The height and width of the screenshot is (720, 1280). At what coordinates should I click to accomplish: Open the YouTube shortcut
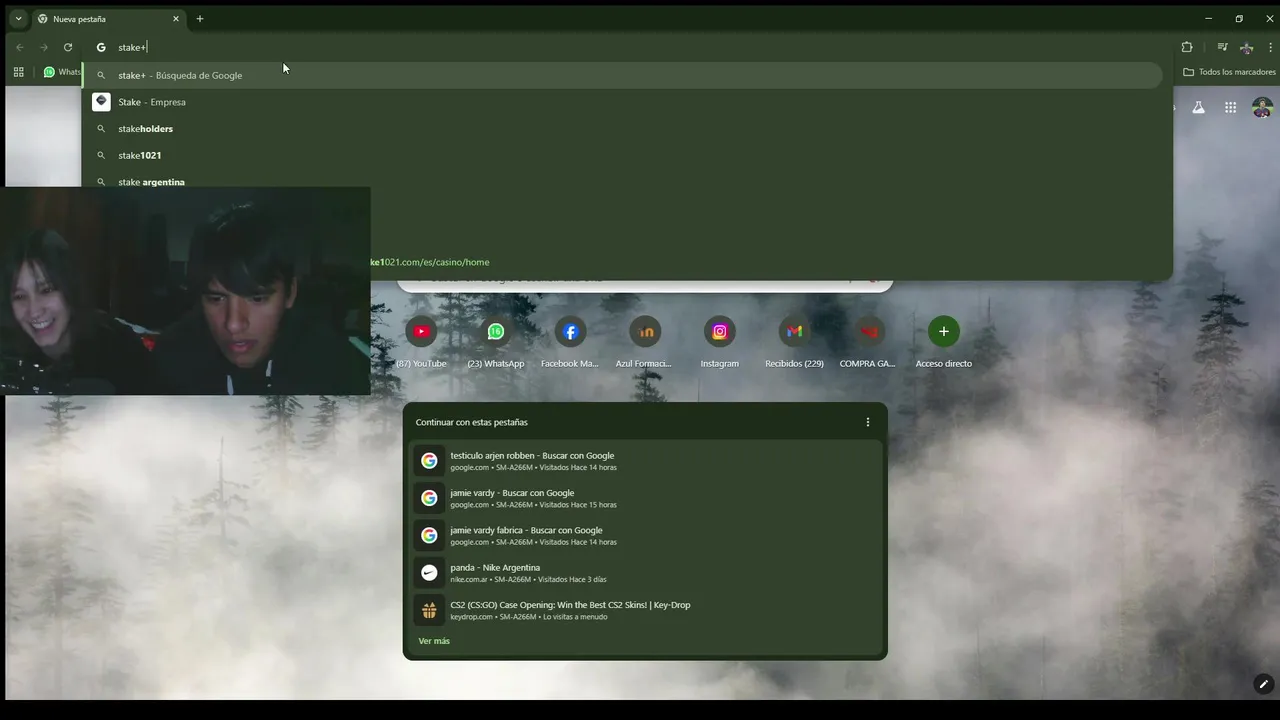421,341
